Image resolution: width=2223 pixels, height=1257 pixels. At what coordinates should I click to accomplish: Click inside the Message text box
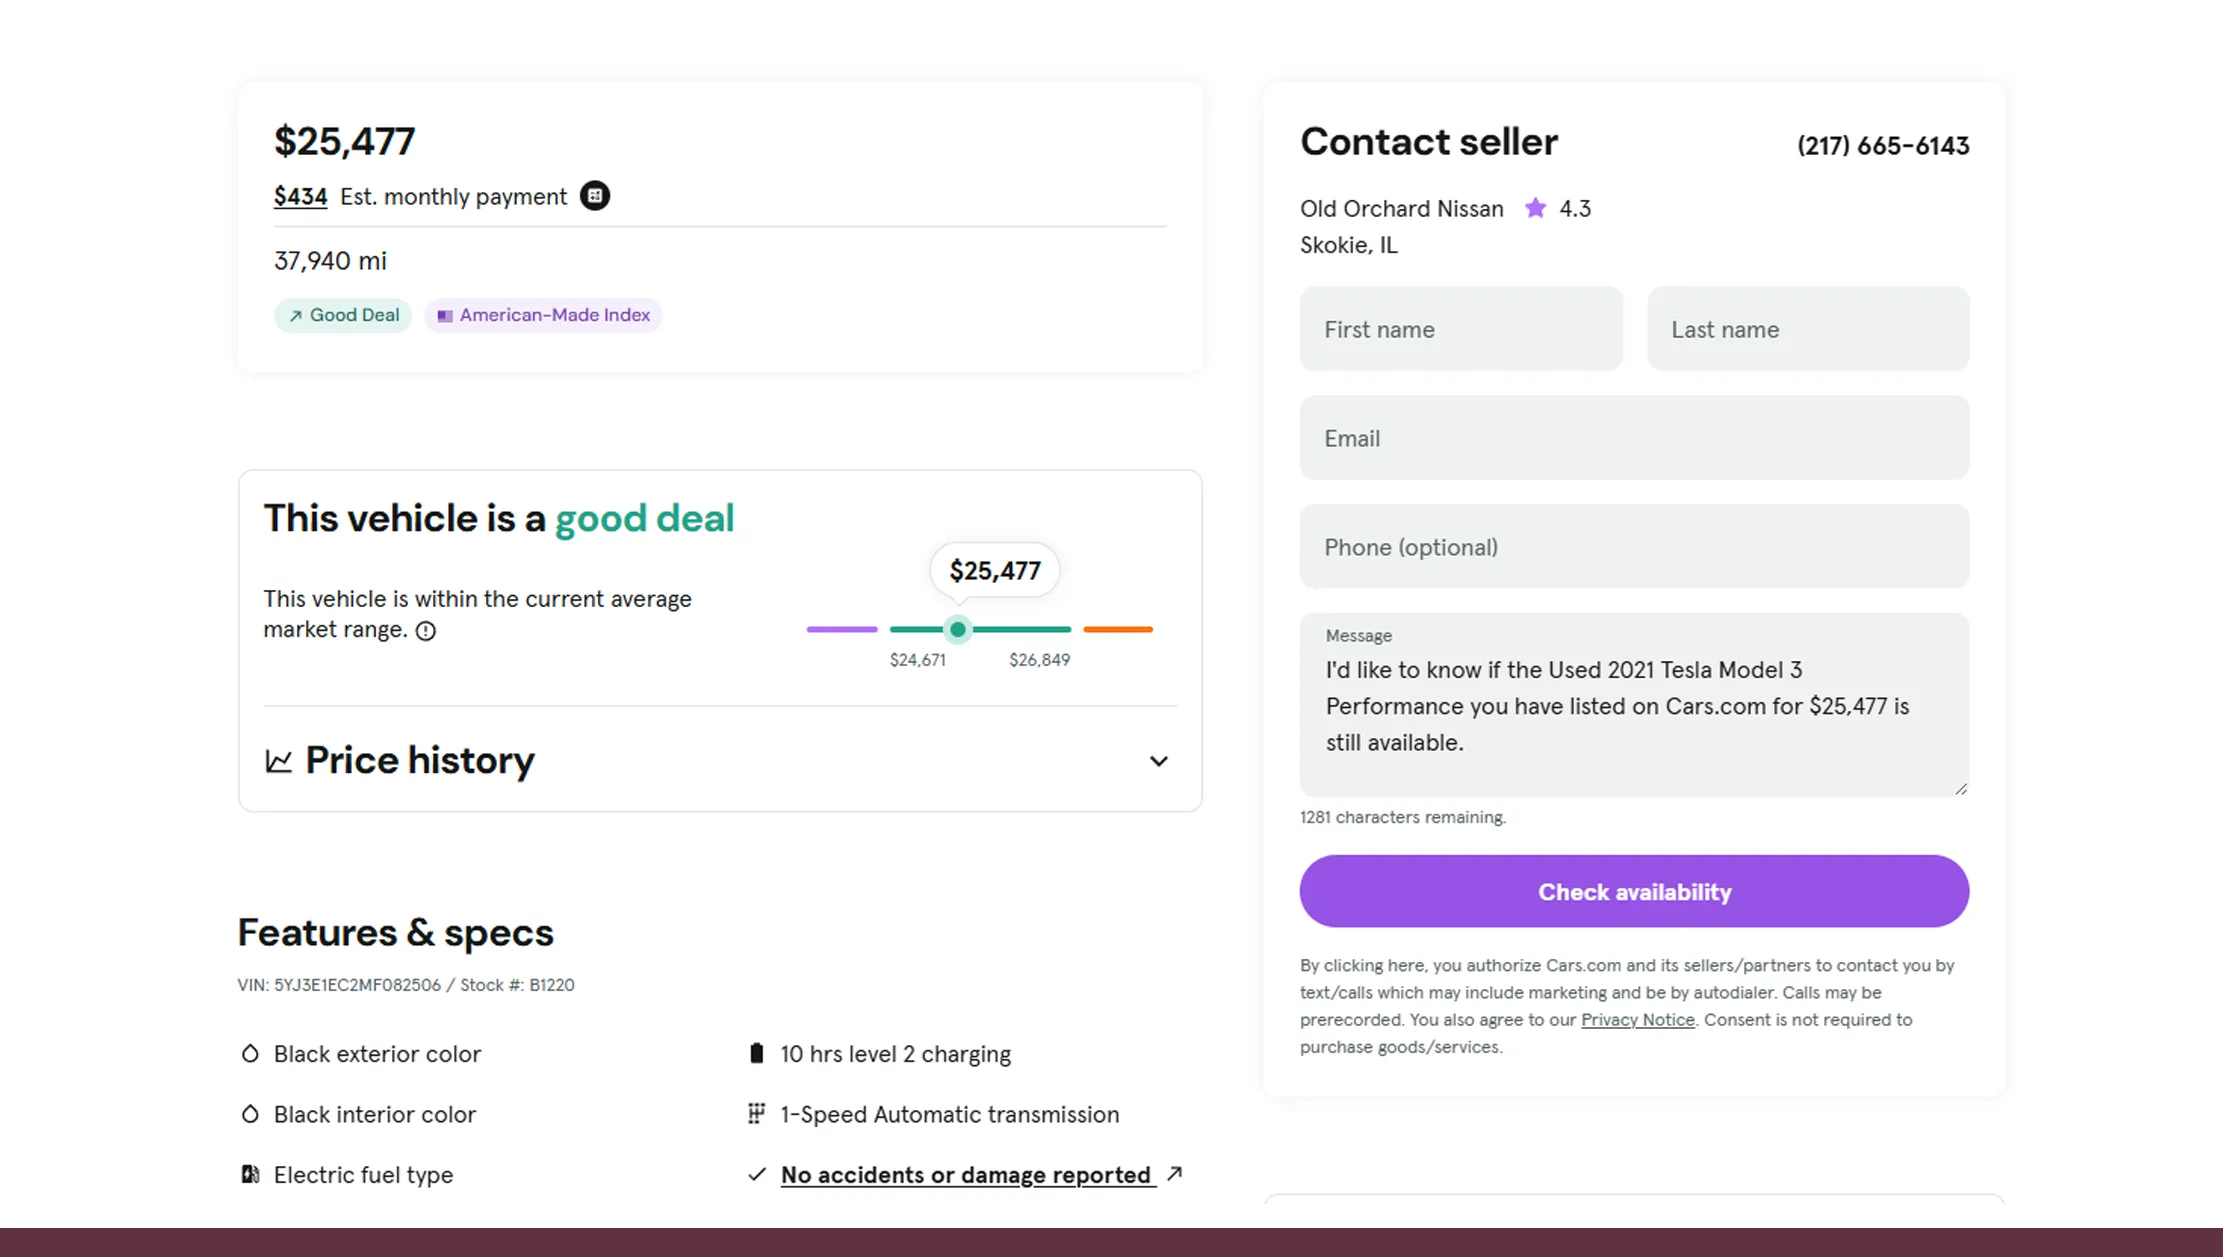[1633, 706]
